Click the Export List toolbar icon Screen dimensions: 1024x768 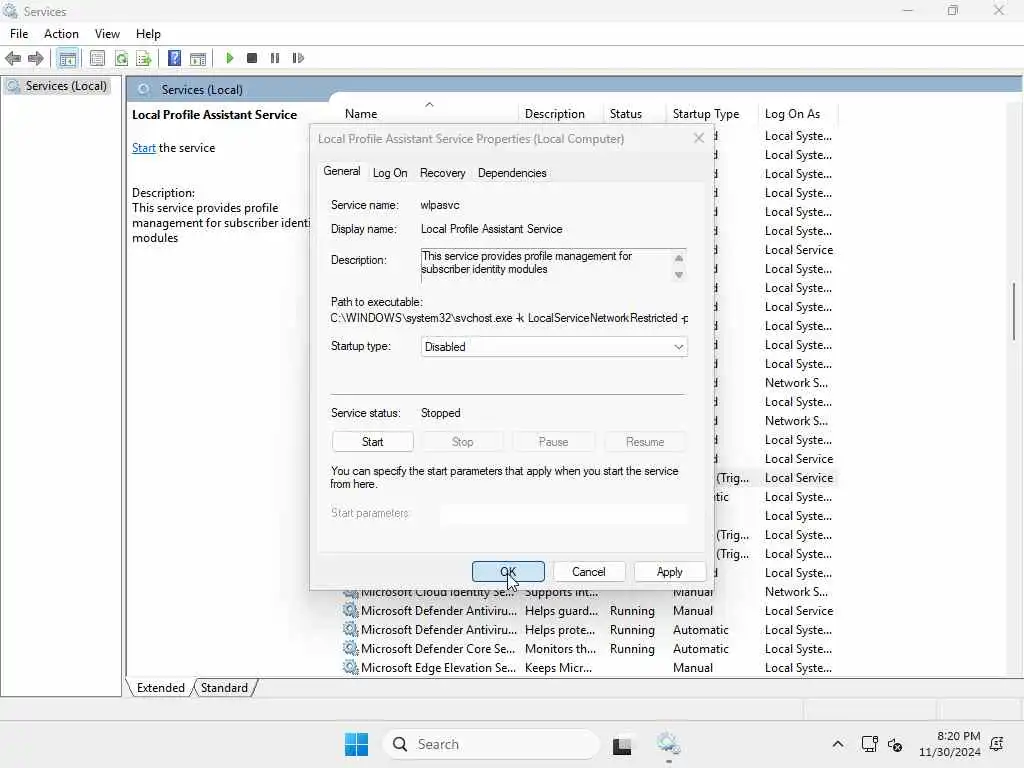click(144, 58)
